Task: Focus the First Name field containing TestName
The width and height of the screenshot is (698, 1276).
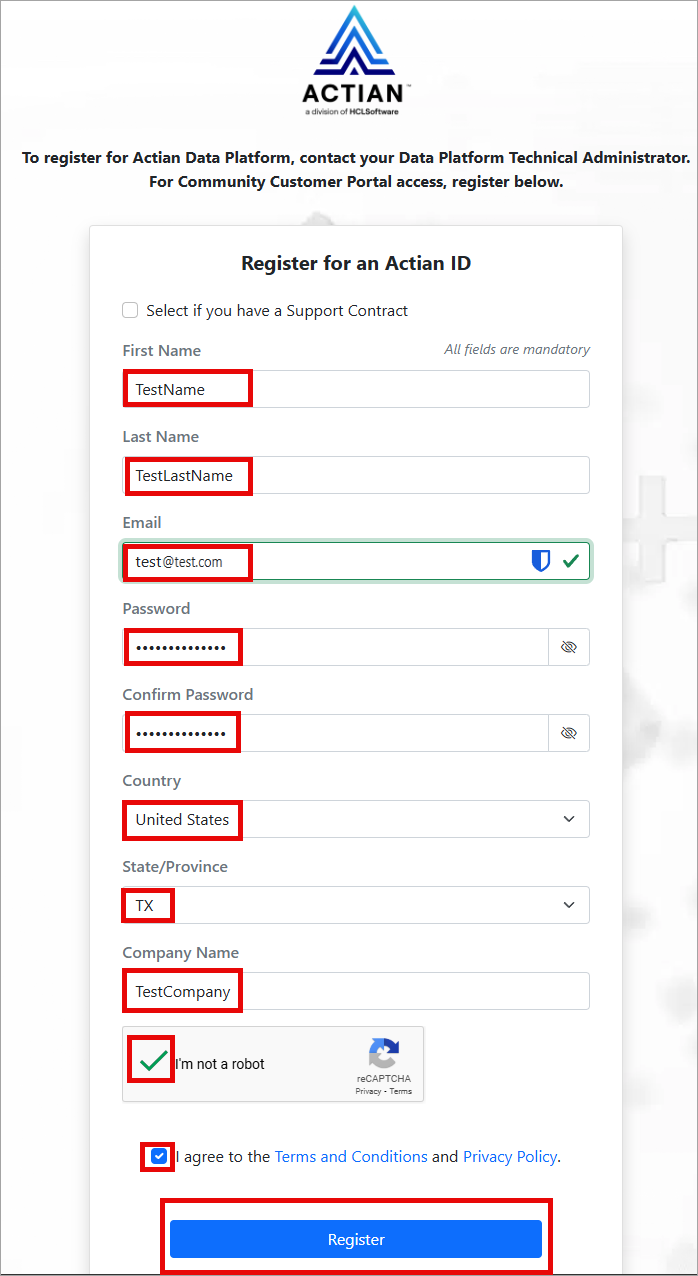Action: tap(356, 389)
